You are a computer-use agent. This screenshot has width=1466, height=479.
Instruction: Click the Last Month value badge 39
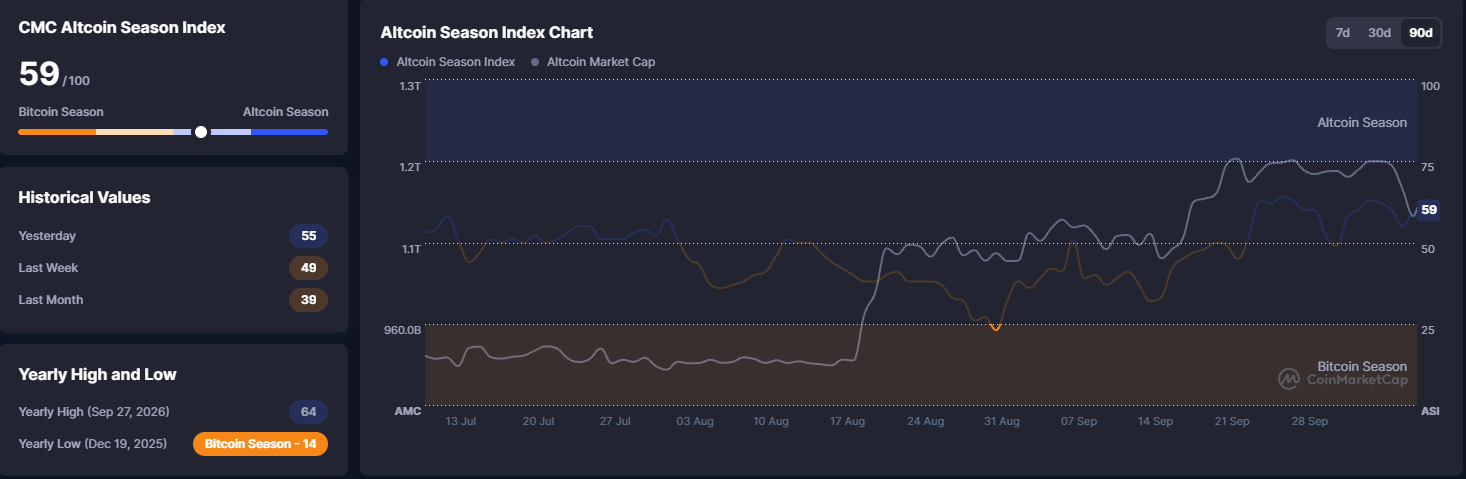[x=308, y=300]
